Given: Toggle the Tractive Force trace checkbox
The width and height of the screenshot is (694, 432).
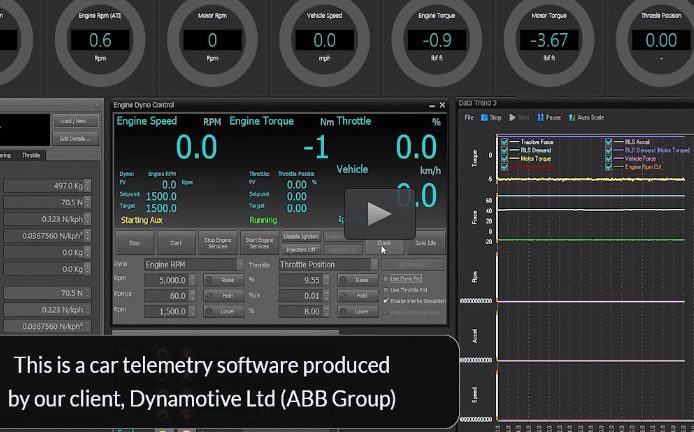Looking at the screenshot, I should click(x=504, y=142).
